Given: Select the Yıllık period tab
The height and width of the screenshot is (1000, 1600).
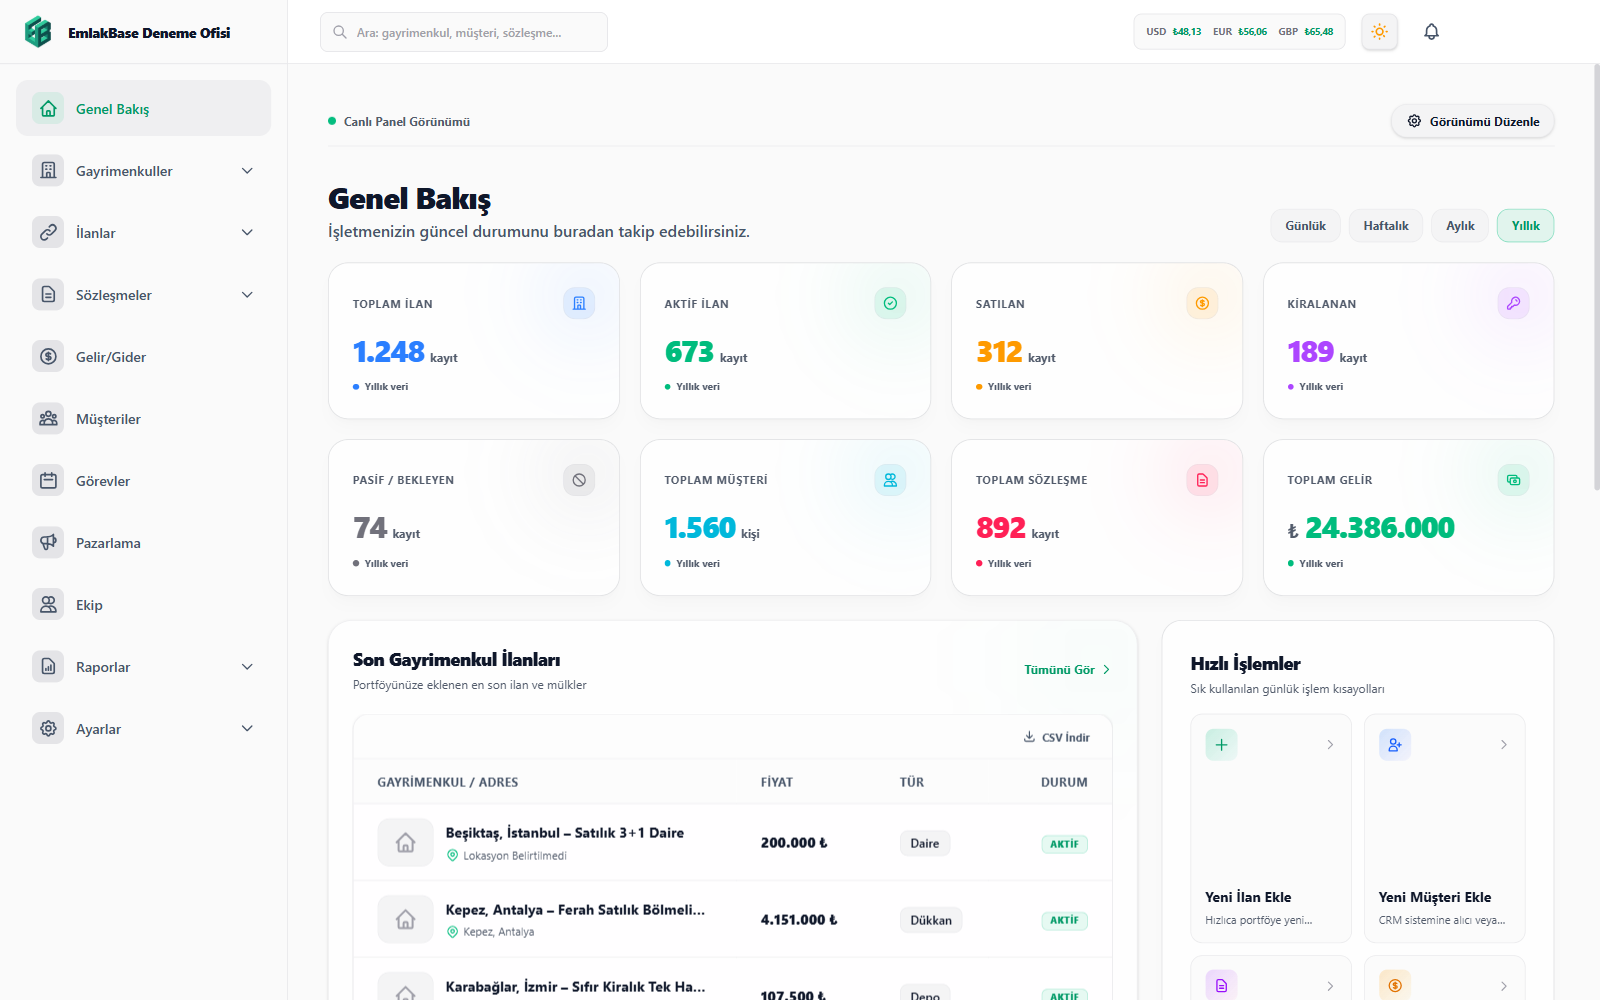Looking at the screenshot, I should tap(1525, 226).
